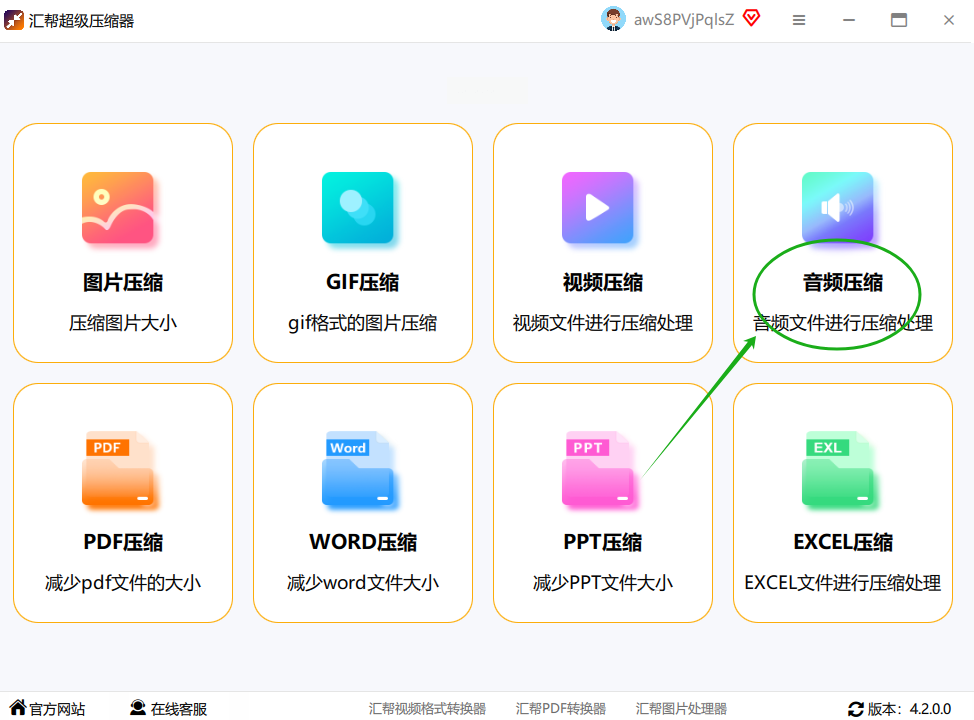Open the PPT压缩 pink folder icon
Image resolution: width=974 pixels, height=720 pixels.
[598, 469]
